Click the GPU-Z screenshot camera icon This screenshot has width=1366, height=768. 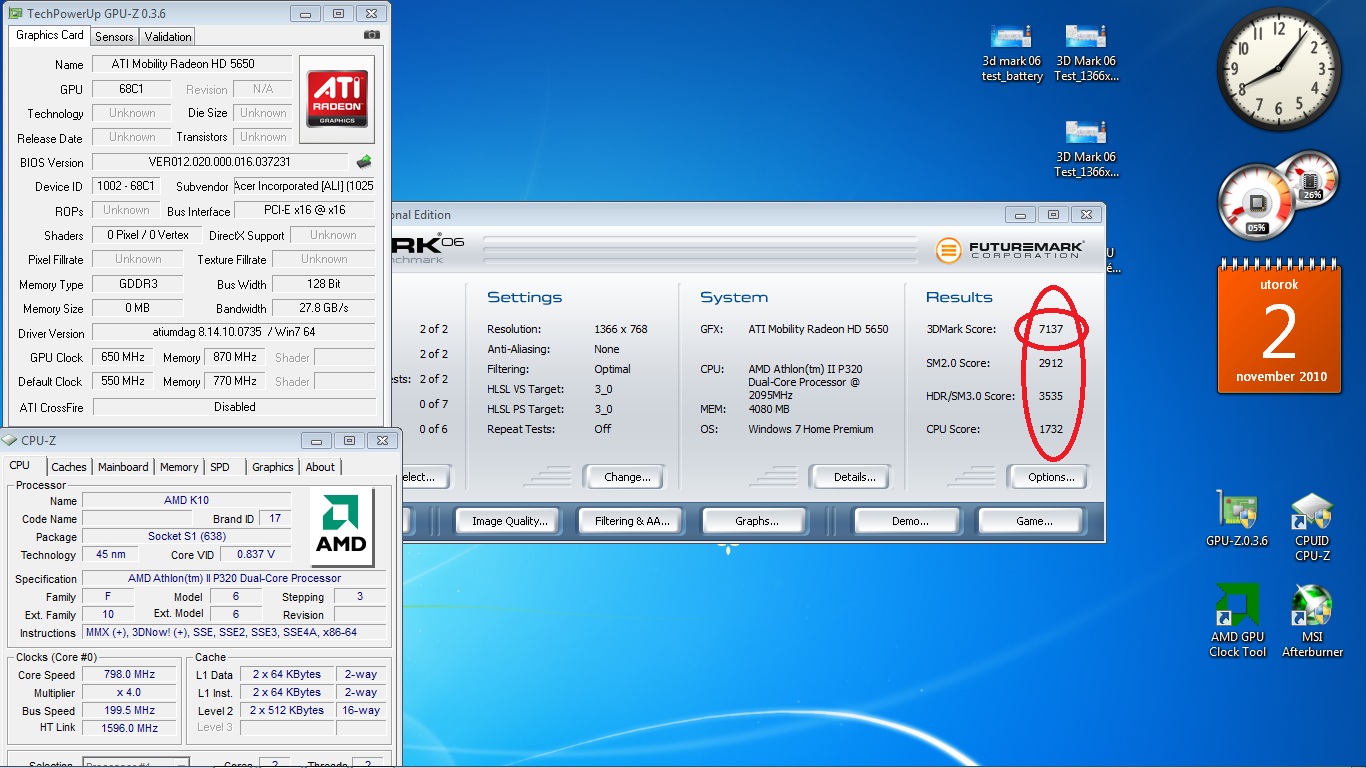[x=372, y=35]
